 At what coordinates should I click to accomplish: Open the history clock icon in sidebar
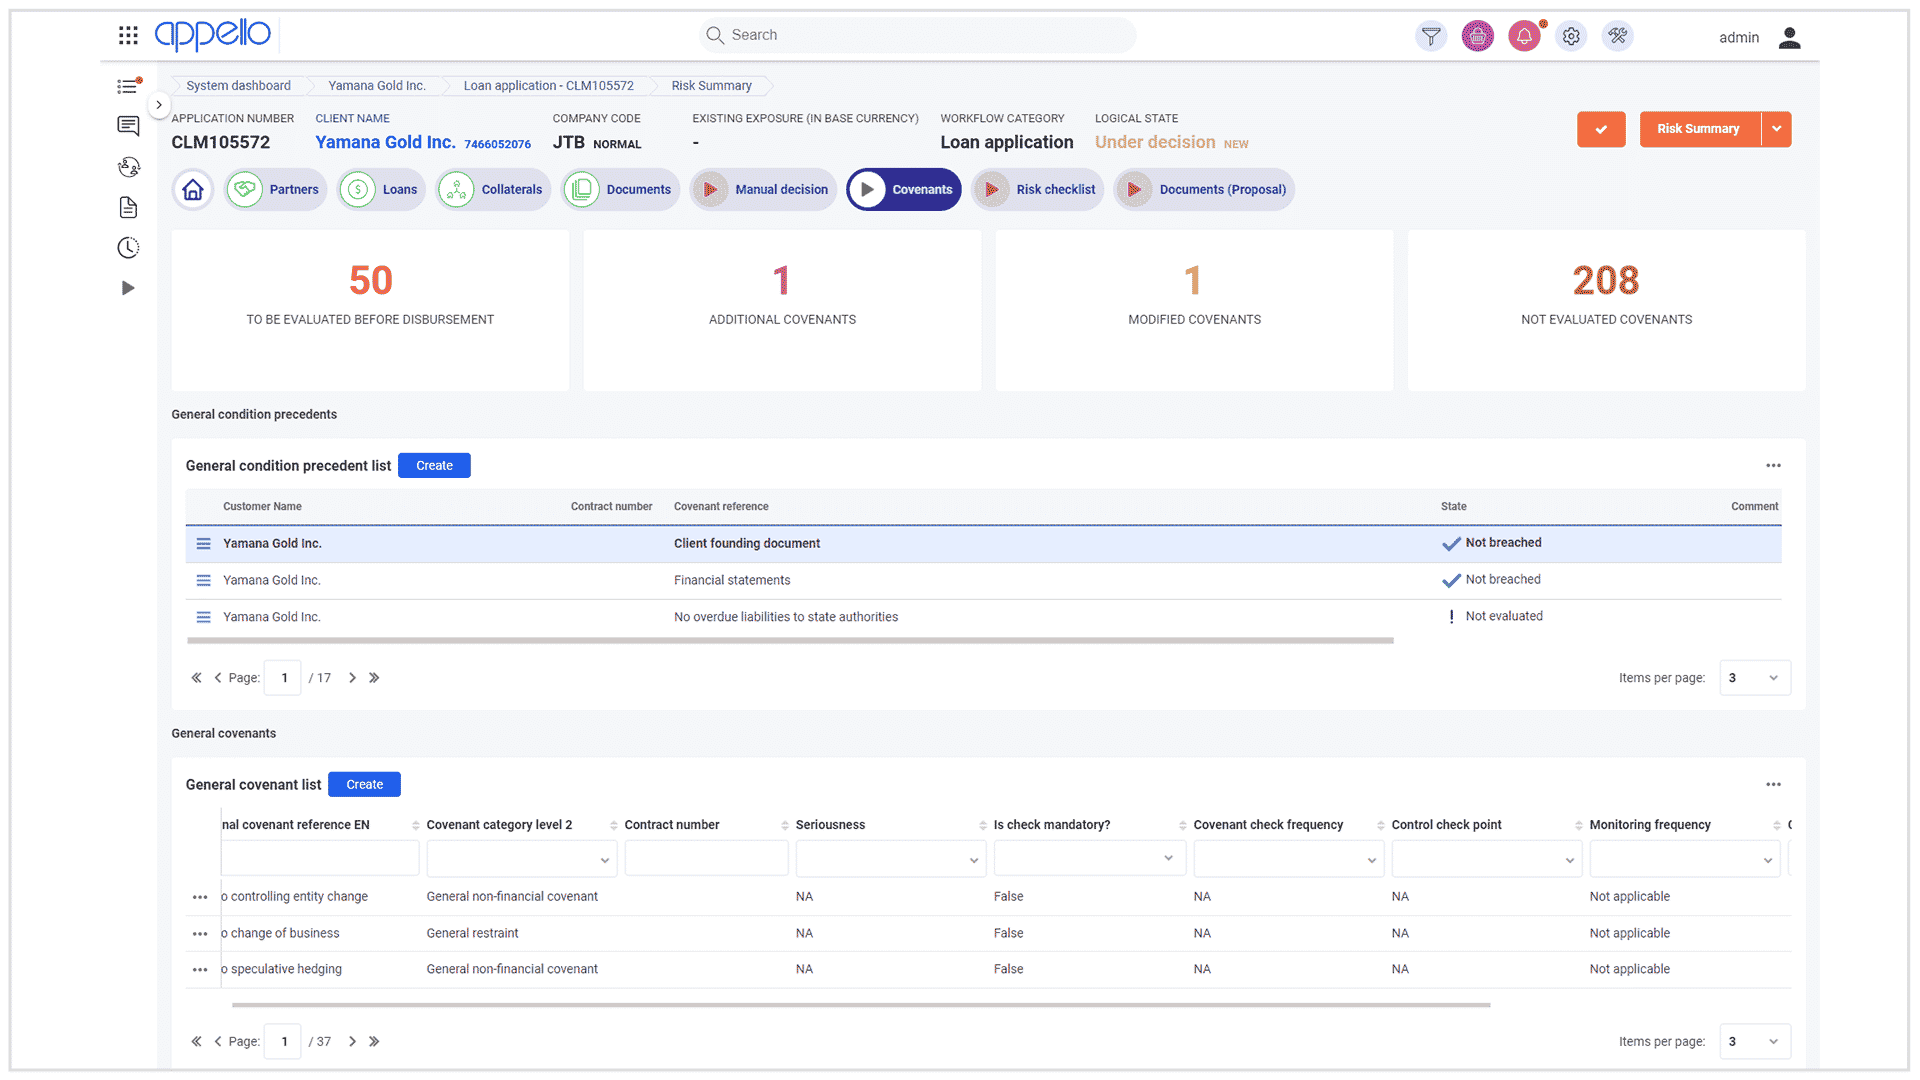[128, 247]
